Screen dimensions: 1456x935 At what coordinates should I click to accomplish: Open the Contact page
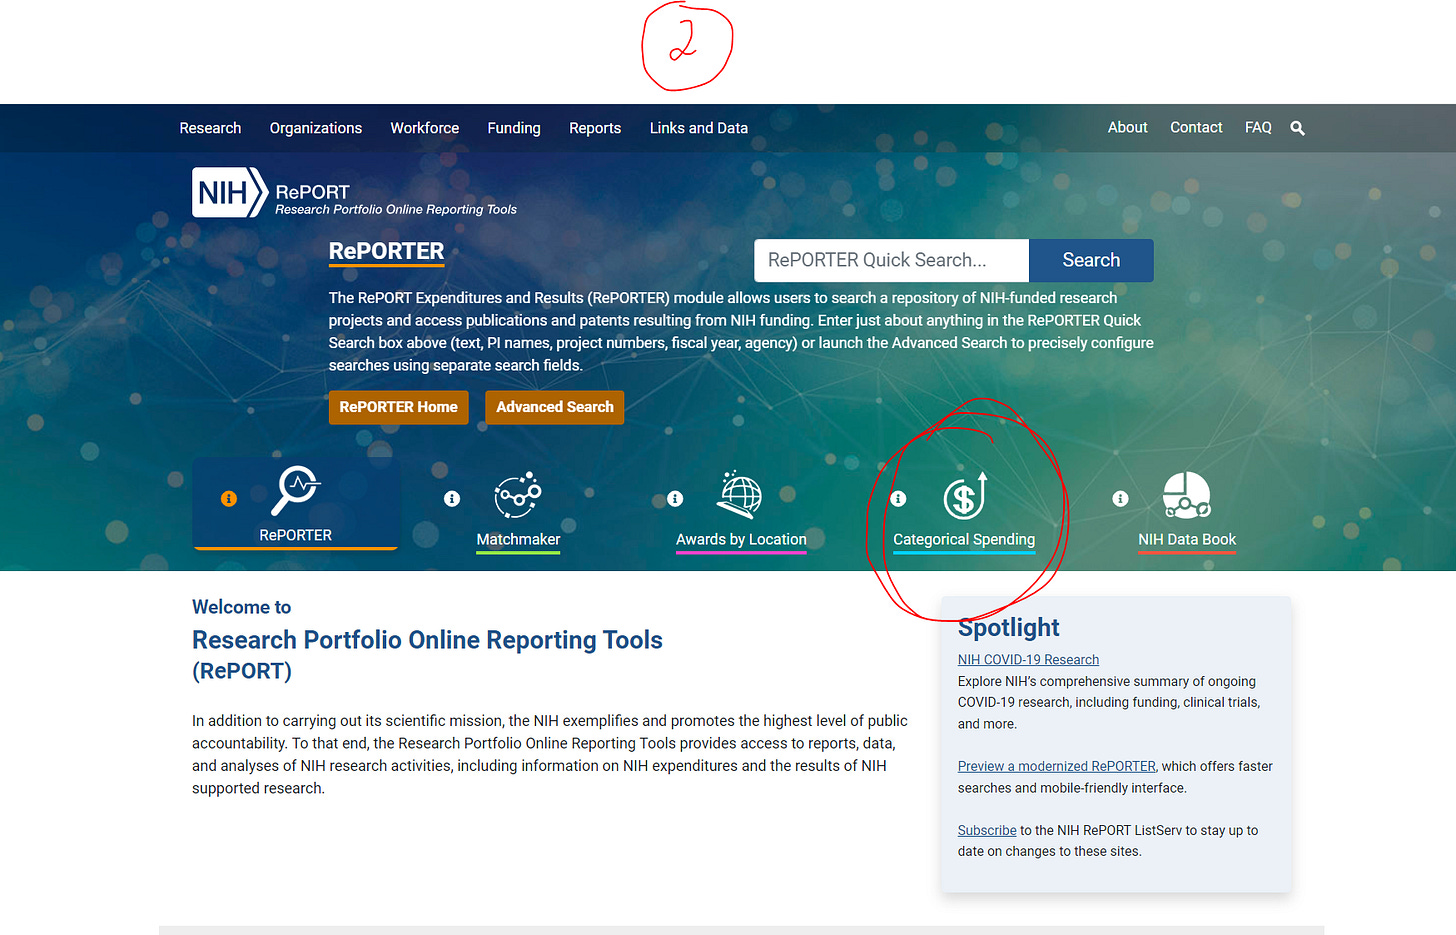click(x=1196, y=127)
